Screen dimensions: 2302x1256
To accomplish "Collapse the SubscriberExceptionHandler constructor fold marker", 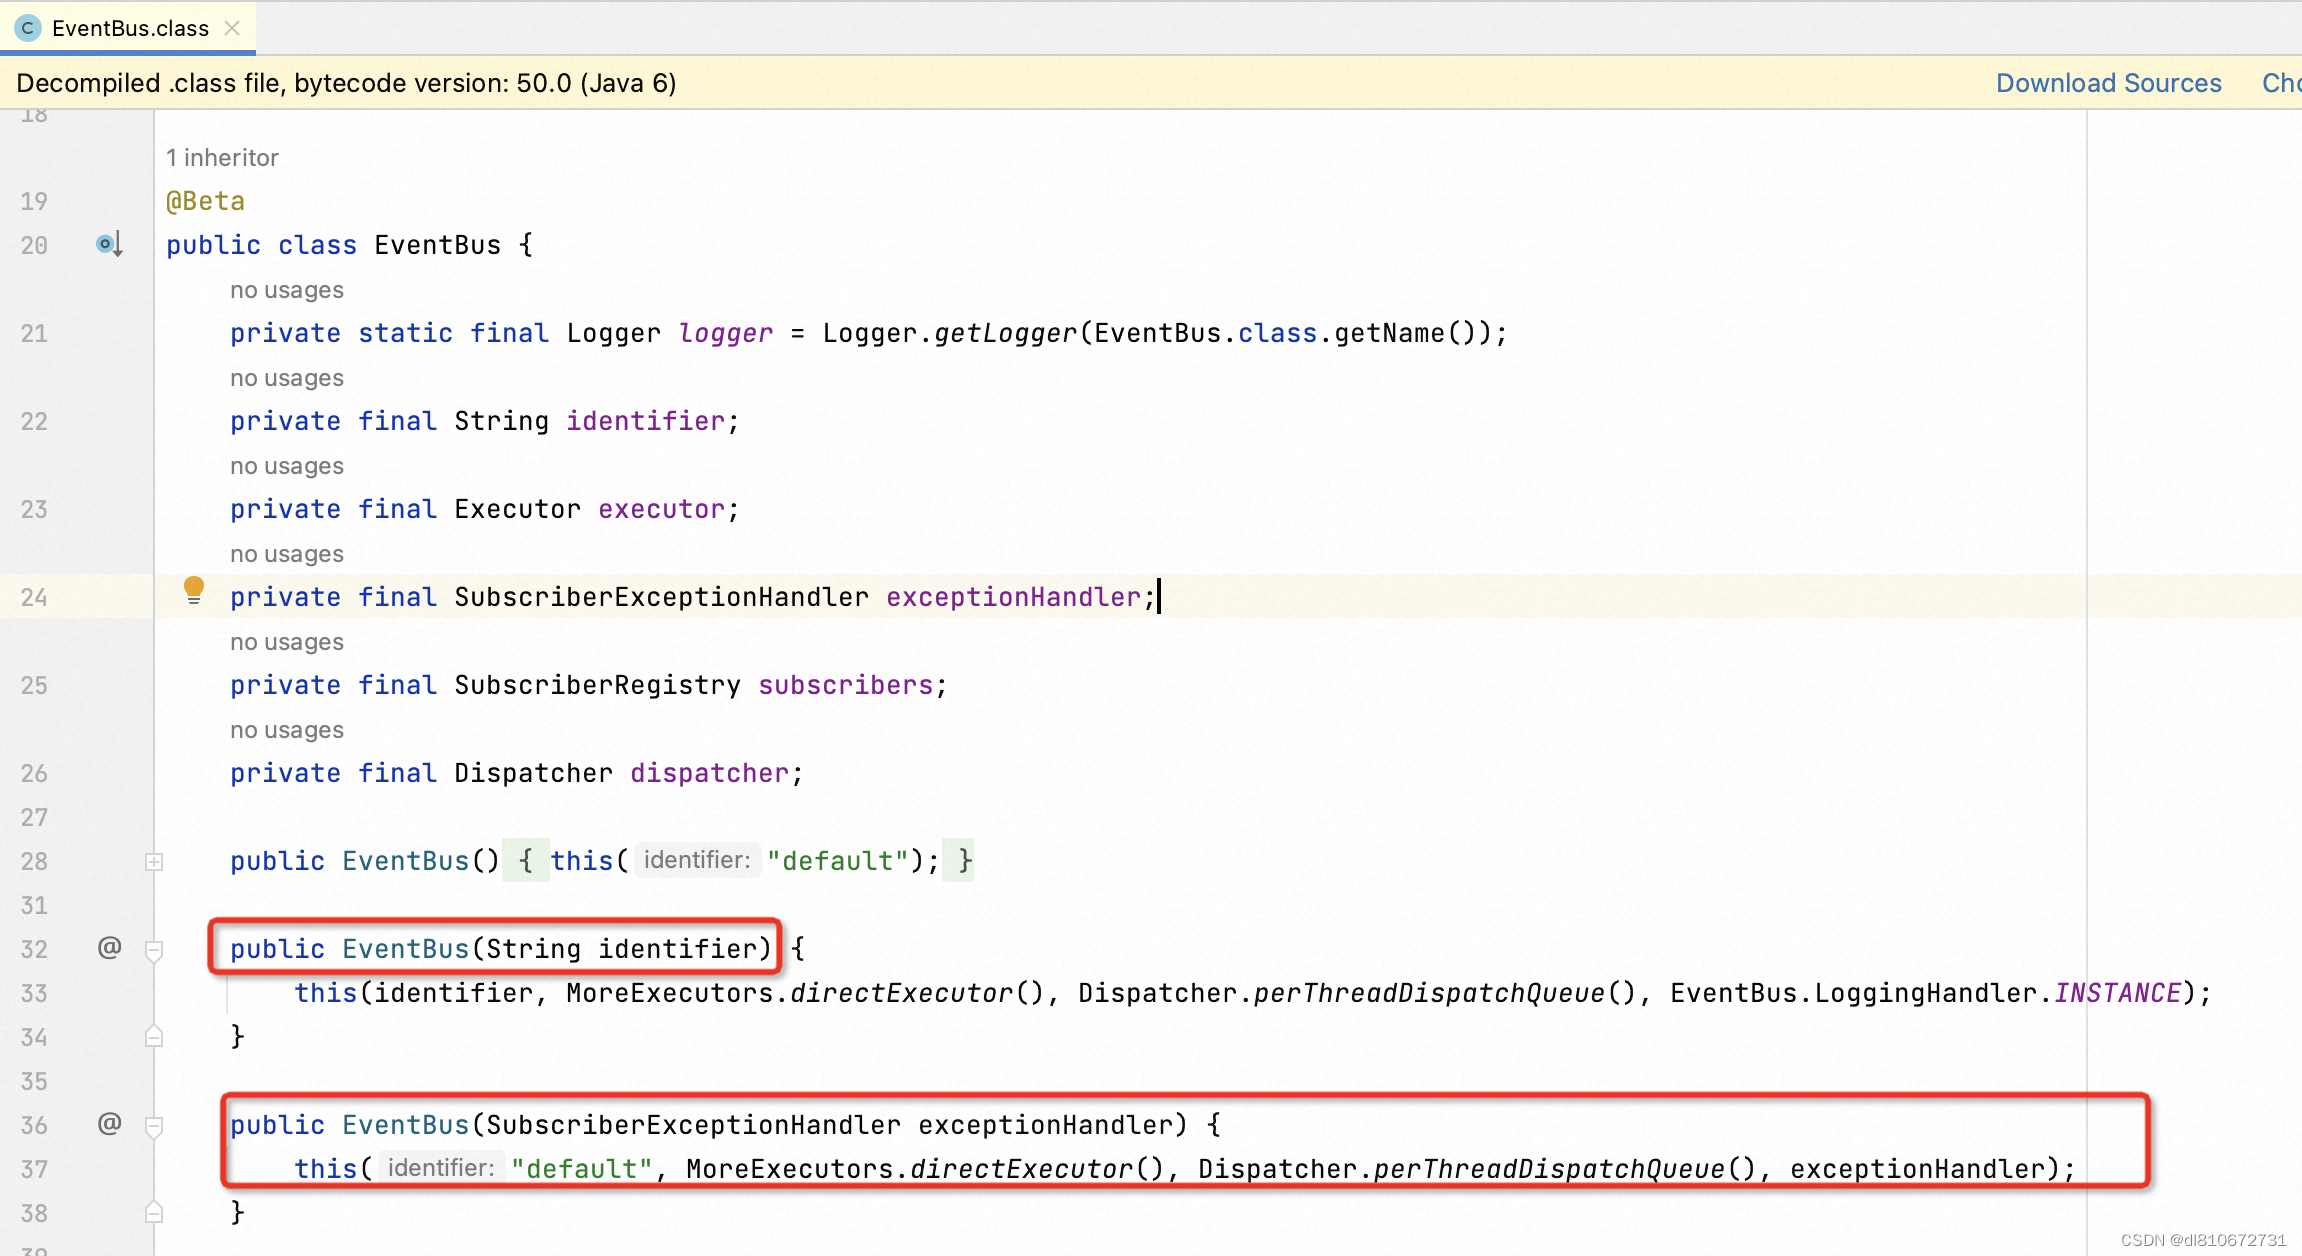I will [x=154, y=1125].
